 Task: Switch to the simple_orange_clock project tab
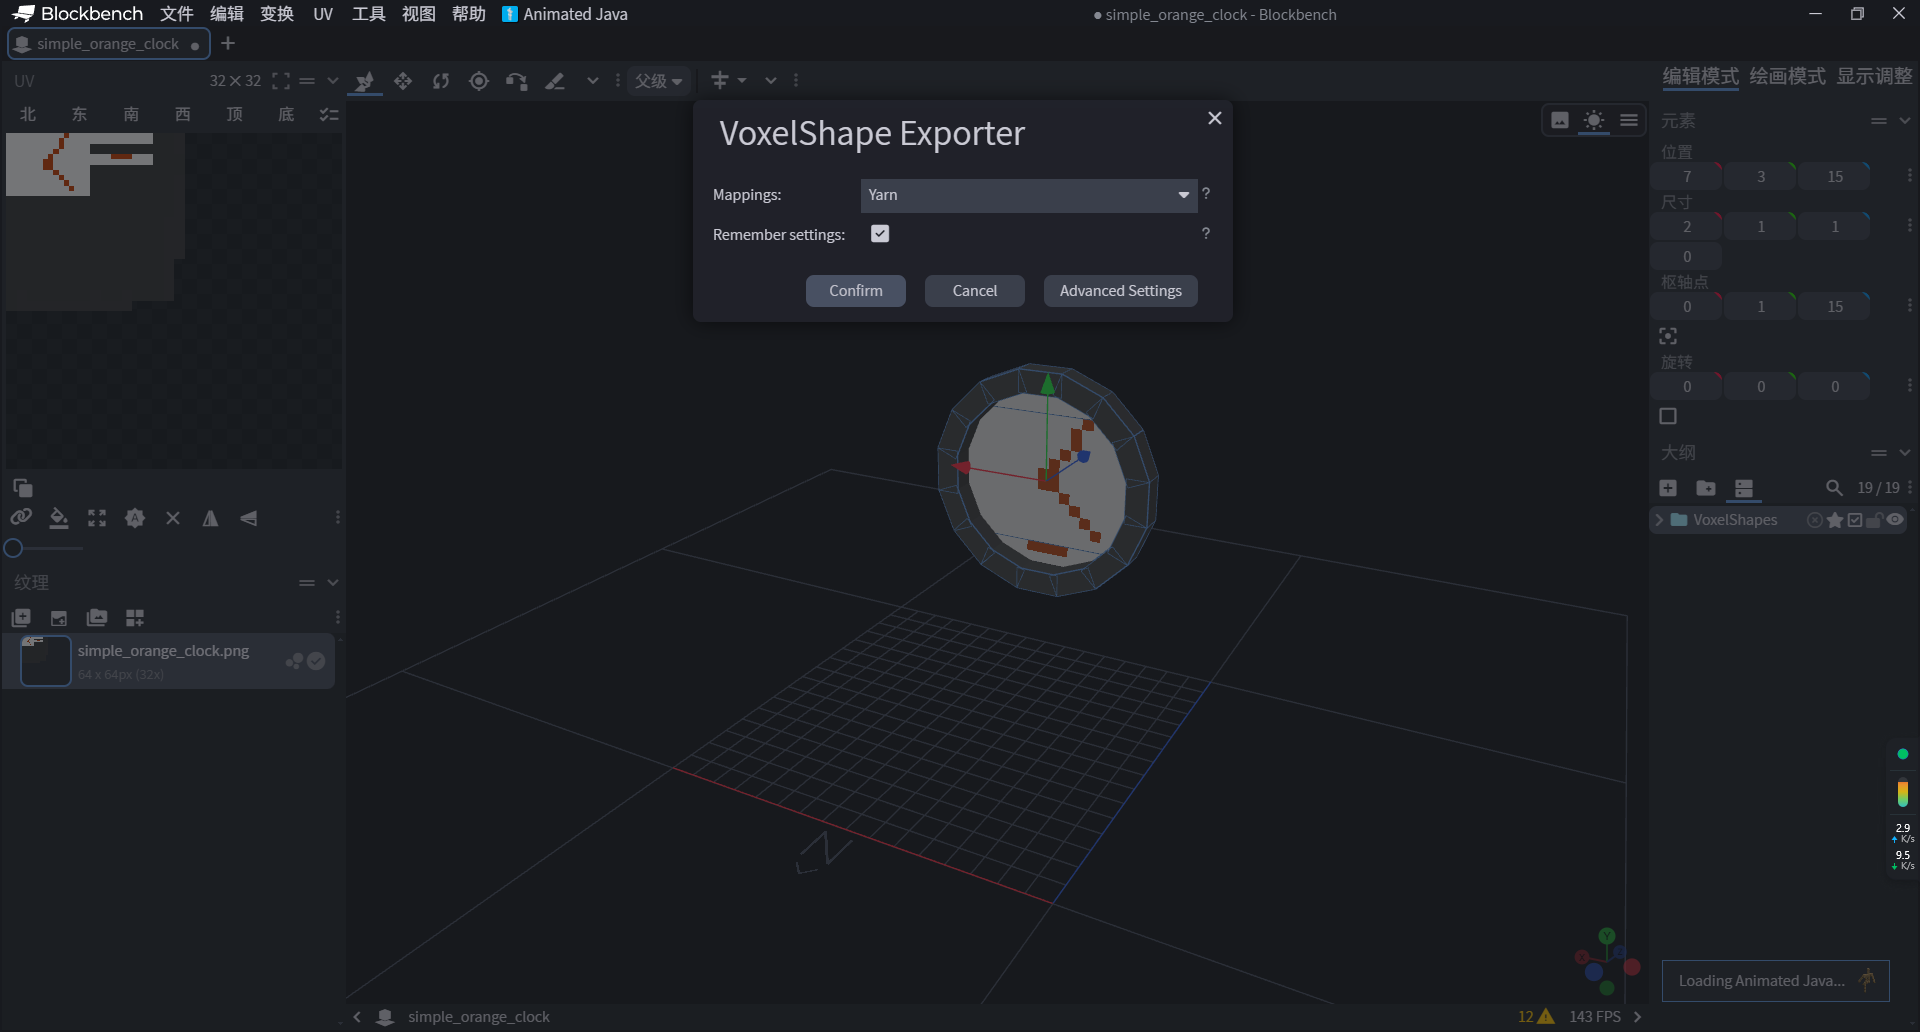108,44
